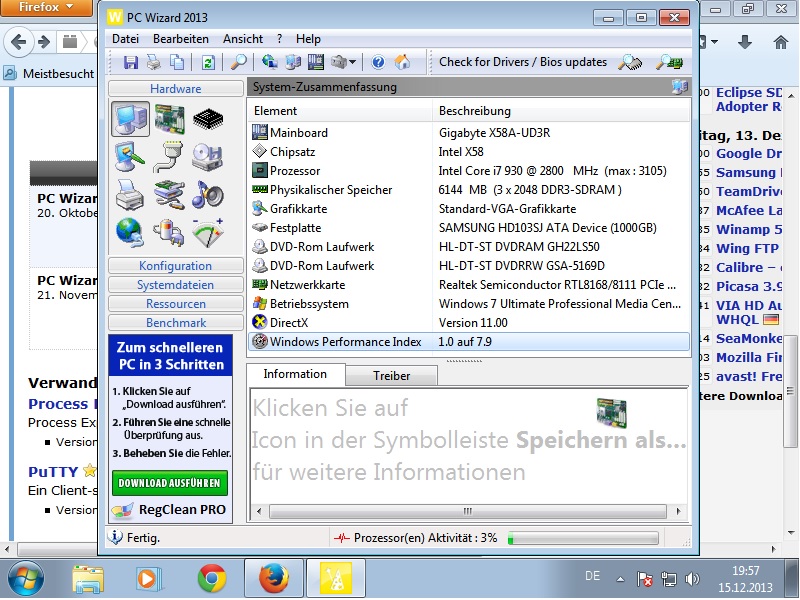Click first driver check magnifier icon
Screen dimensions: 800x600
coord(630,62)
